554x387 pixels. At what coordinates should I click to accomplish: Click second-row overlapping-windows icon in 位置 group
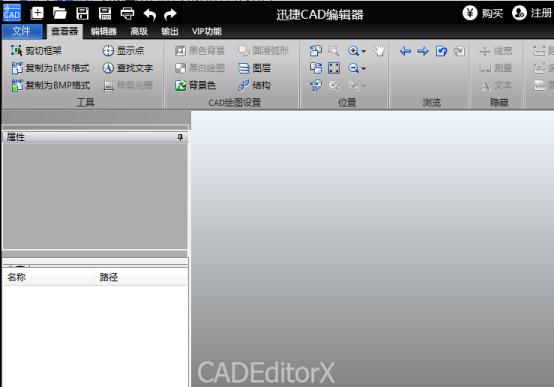(316, 68)
